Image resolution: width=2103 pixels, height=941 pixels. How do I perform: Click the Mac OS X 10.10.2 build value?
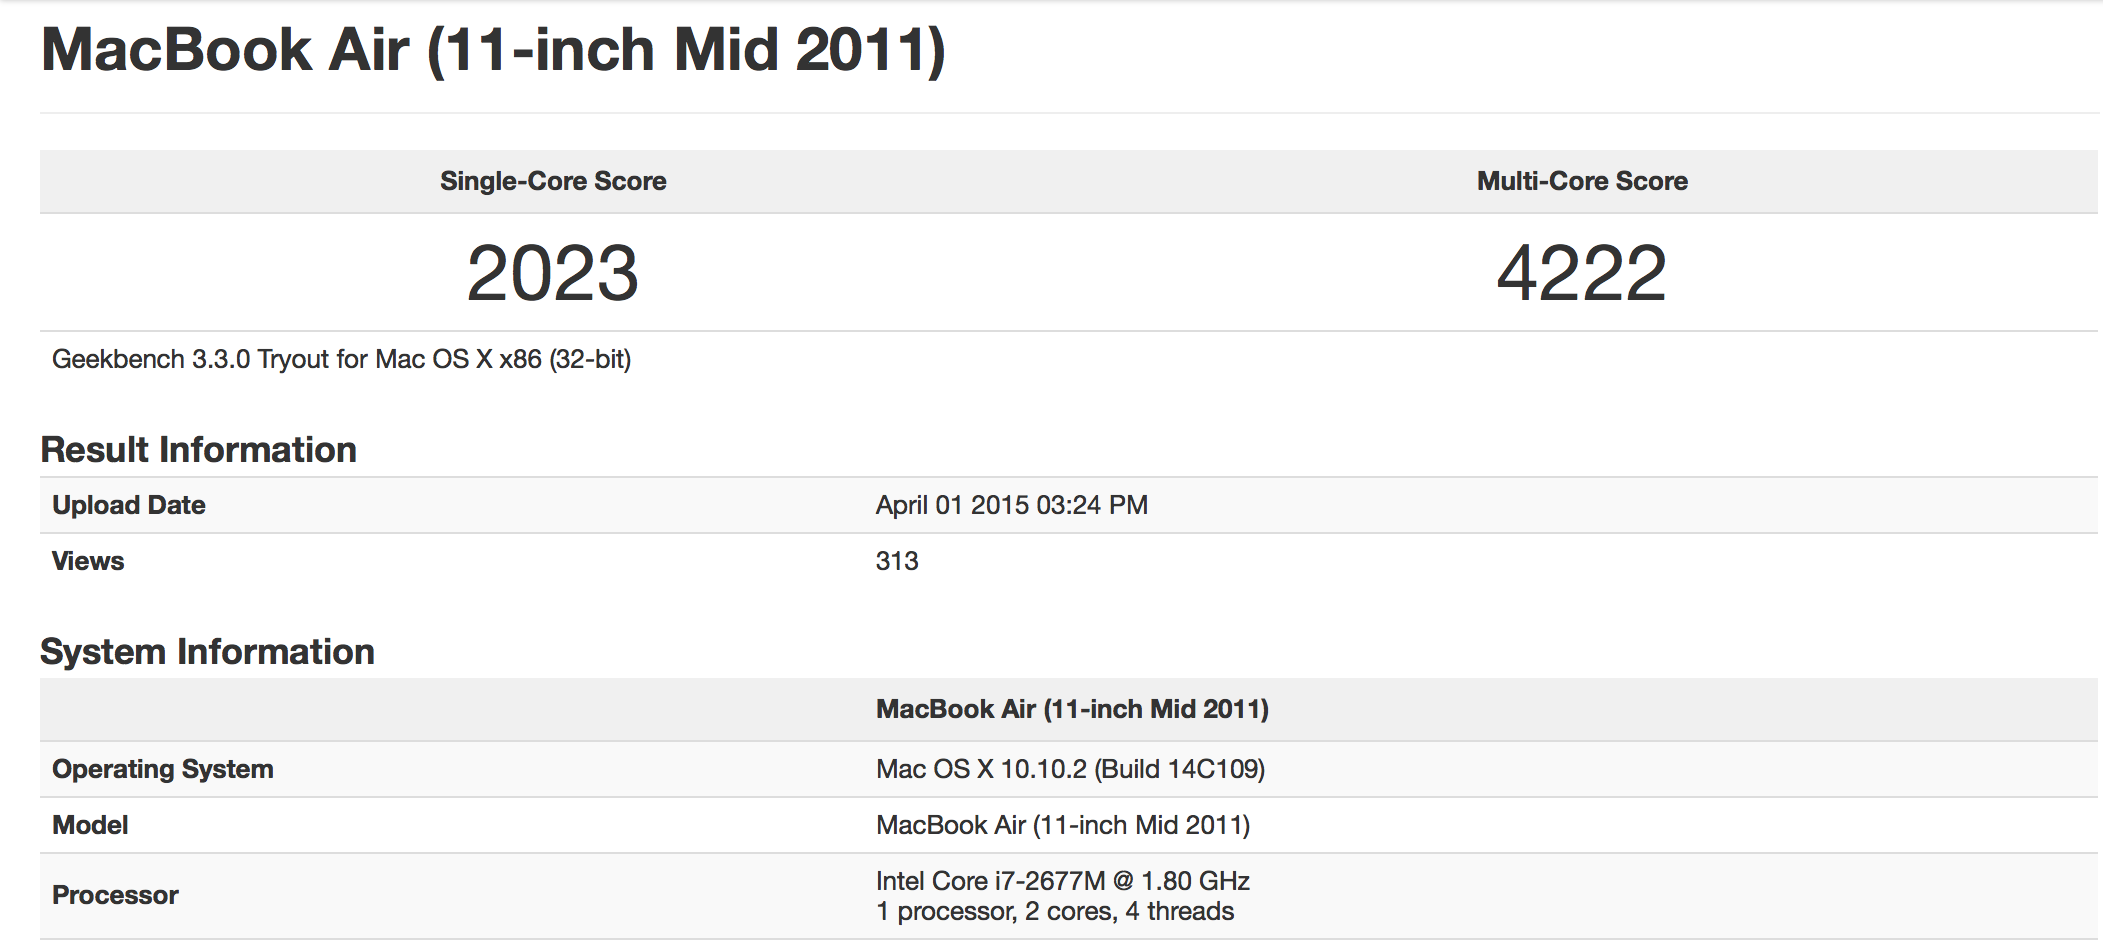[x=1071, y=769]
